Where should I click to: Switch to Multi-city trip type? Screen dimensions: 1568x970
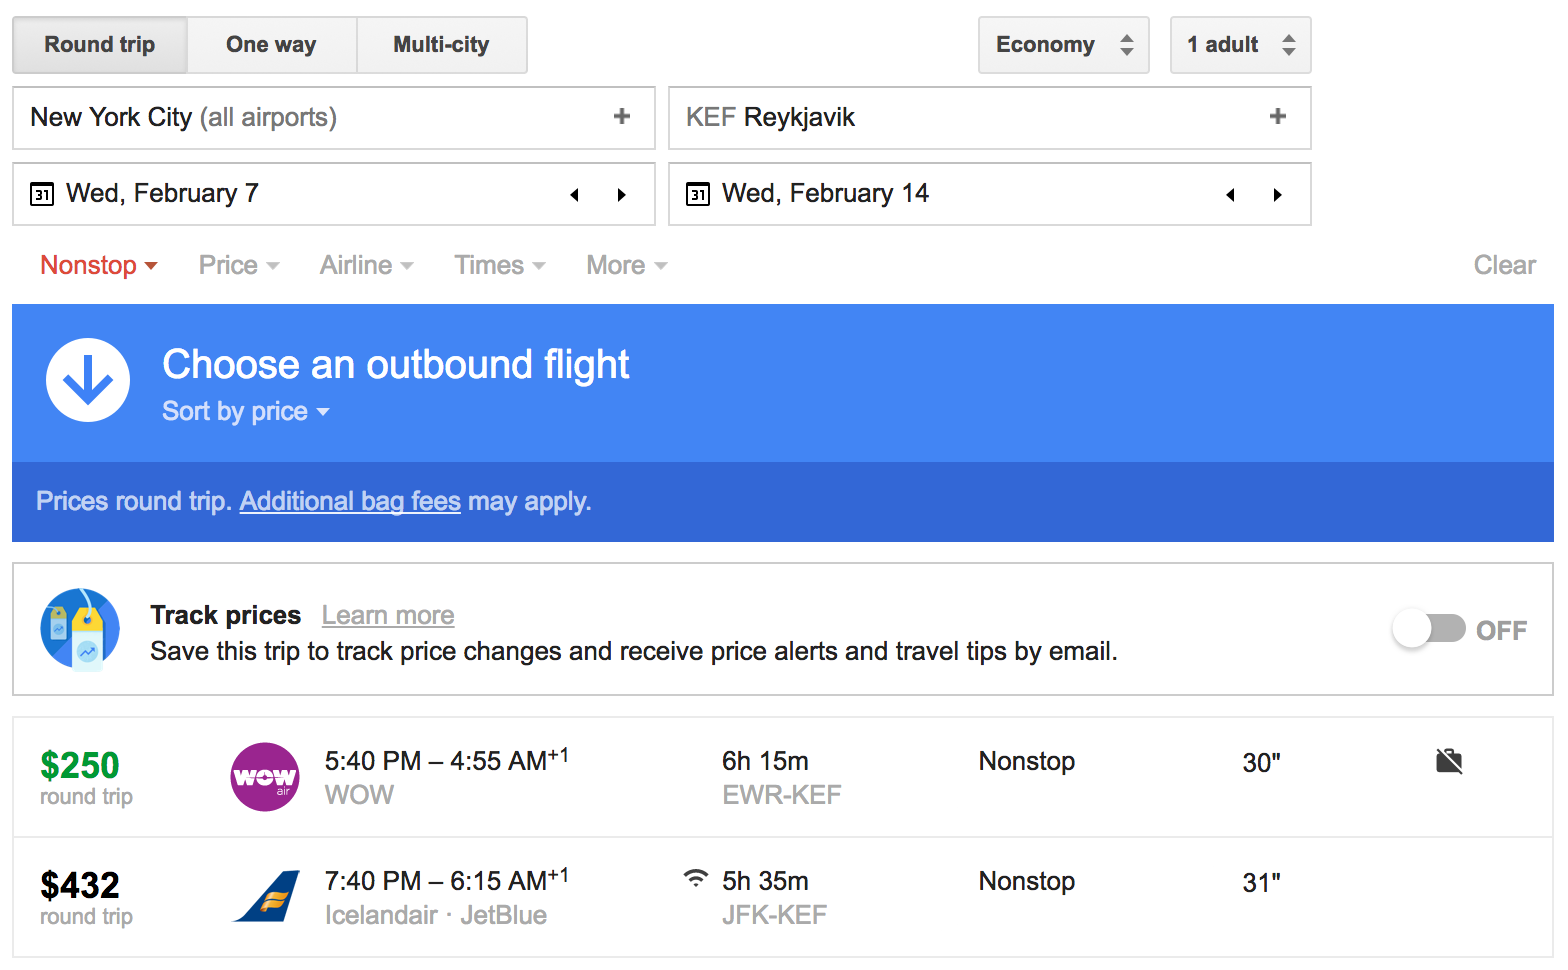point(441,45)
